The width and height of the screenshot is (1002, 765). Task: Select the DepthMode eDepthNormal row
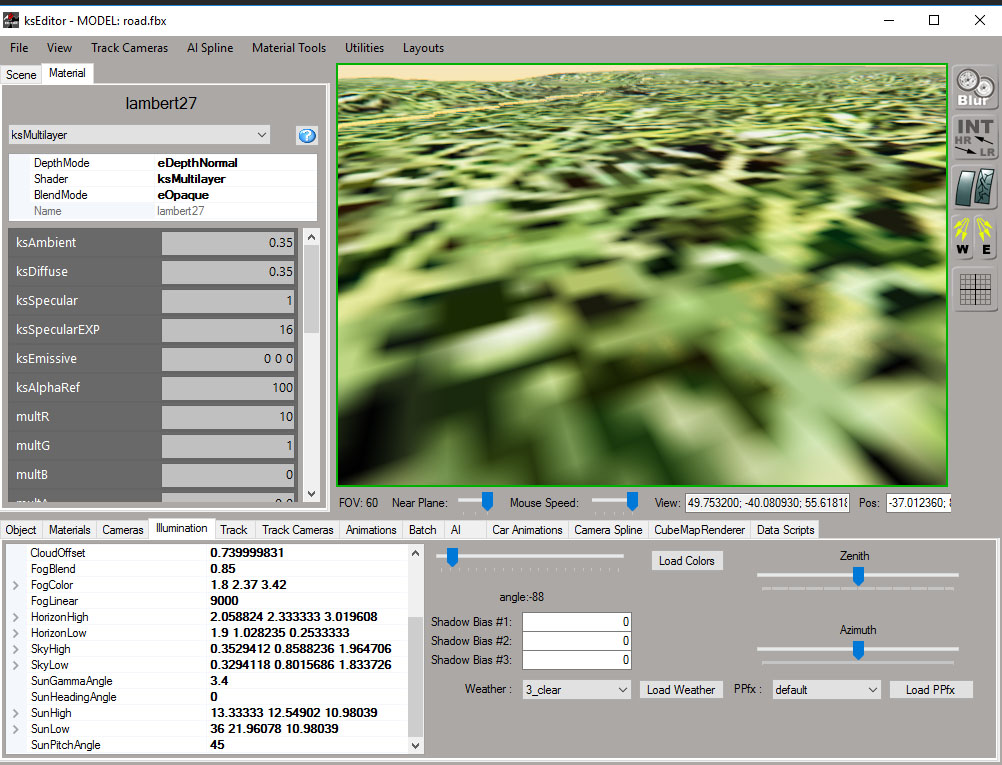[163, 163]
